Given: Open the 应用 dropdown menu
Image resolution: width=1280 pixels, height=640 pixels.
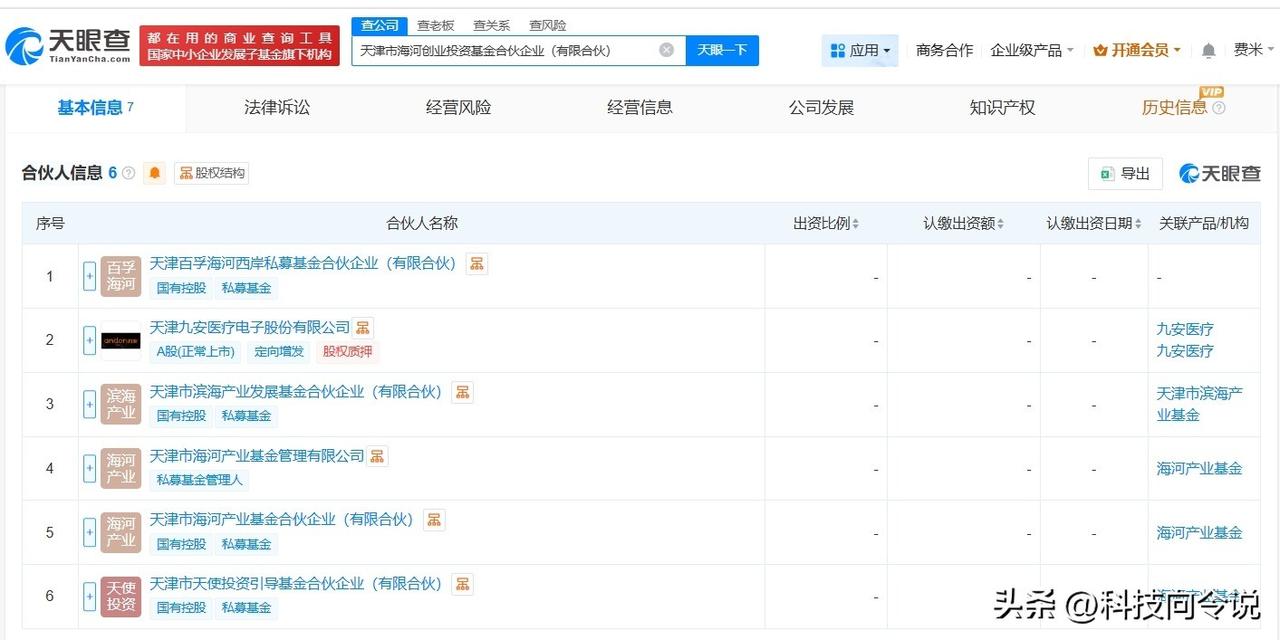Looking at the screenshot, I should tap(860, 50).
